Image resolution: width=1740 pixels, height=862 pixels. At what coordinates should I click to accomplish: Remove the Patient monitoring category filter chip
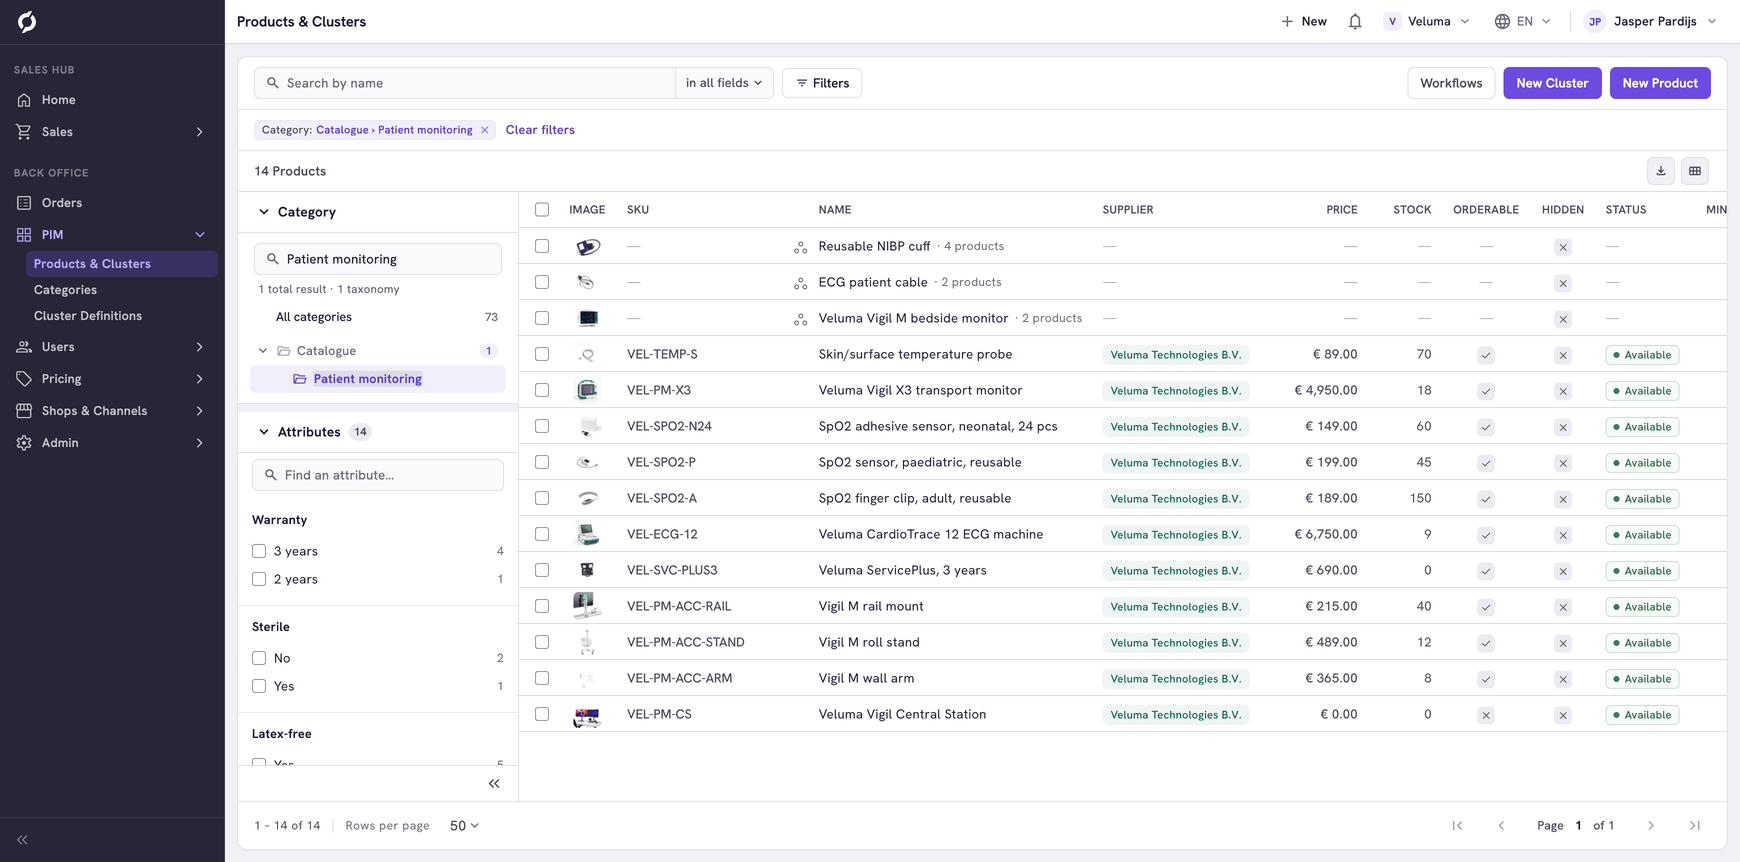pyautogui.click(x=485, y=130)
